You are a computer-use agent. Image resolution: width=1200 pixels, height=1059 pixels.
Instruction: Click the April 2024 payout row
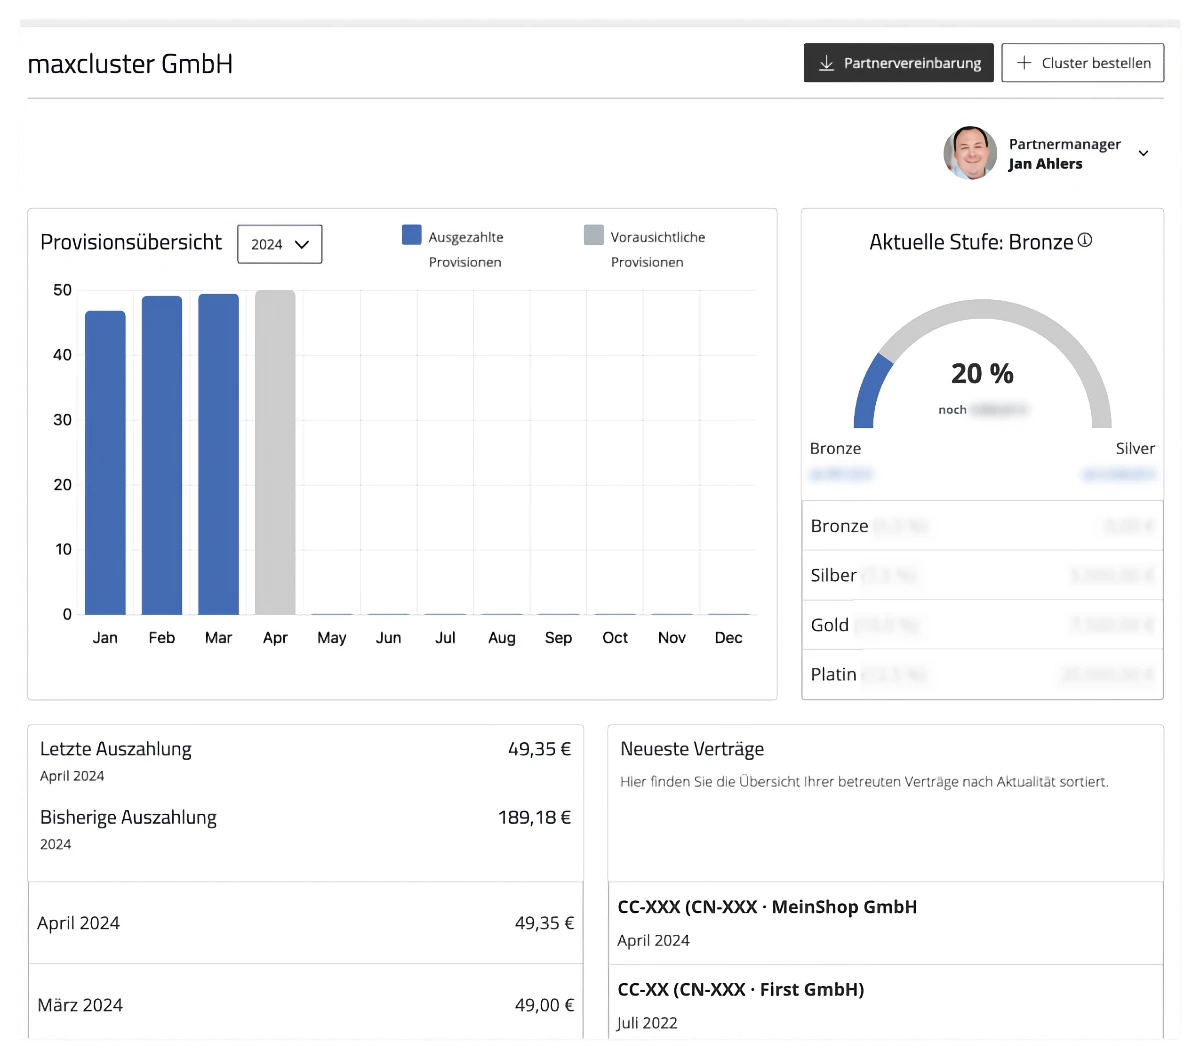pyautogui.click(x=306, y=923)
